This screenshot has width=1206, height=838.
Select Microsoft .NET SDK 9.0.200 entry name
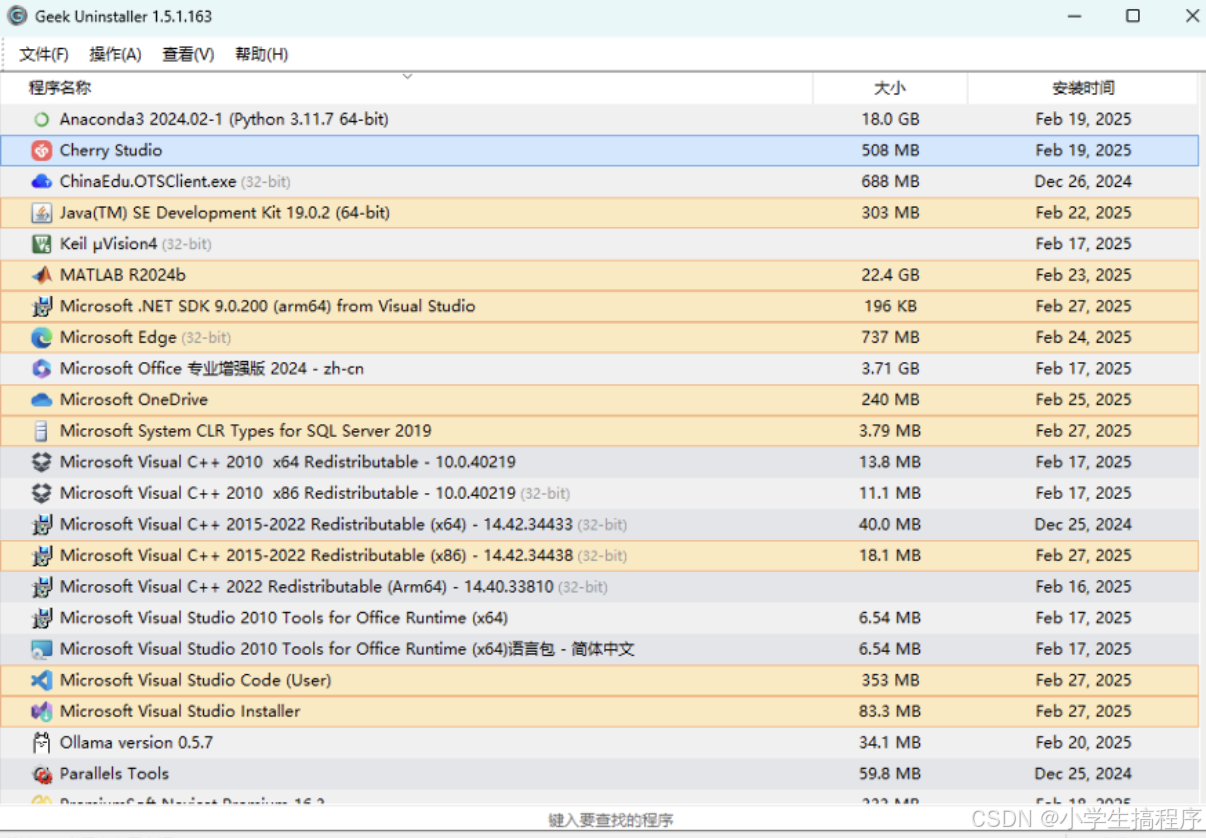[267, 306]
